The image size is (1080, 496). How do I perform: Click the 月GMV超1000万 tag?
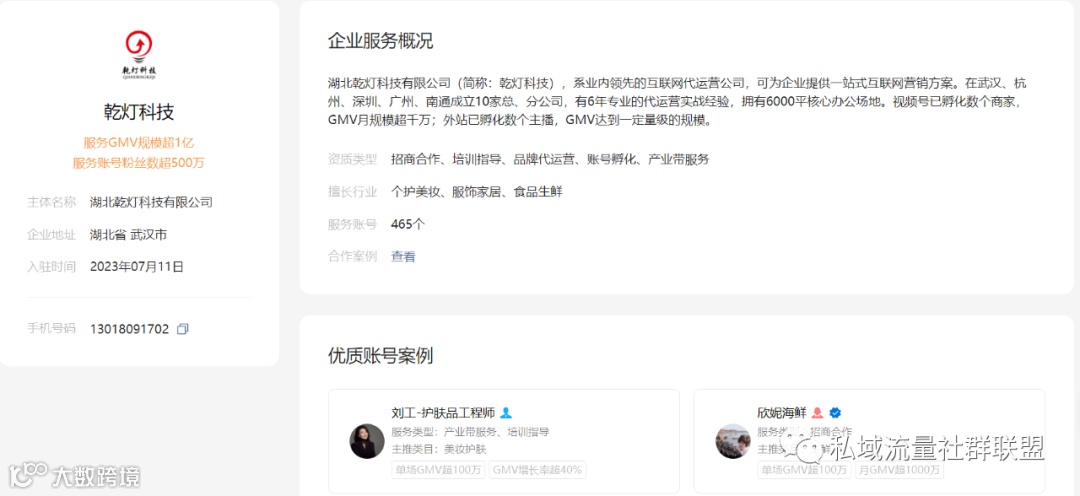(x=900, y=471)
